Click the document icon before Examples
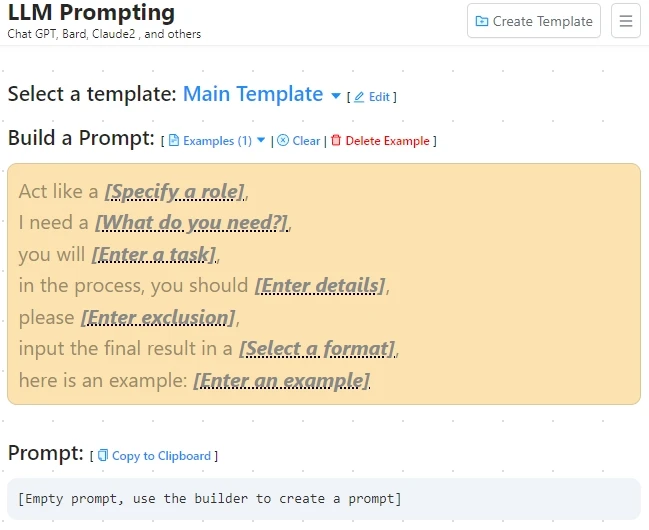The width and height of the screenshot is (649, 530). pos(174,141)
